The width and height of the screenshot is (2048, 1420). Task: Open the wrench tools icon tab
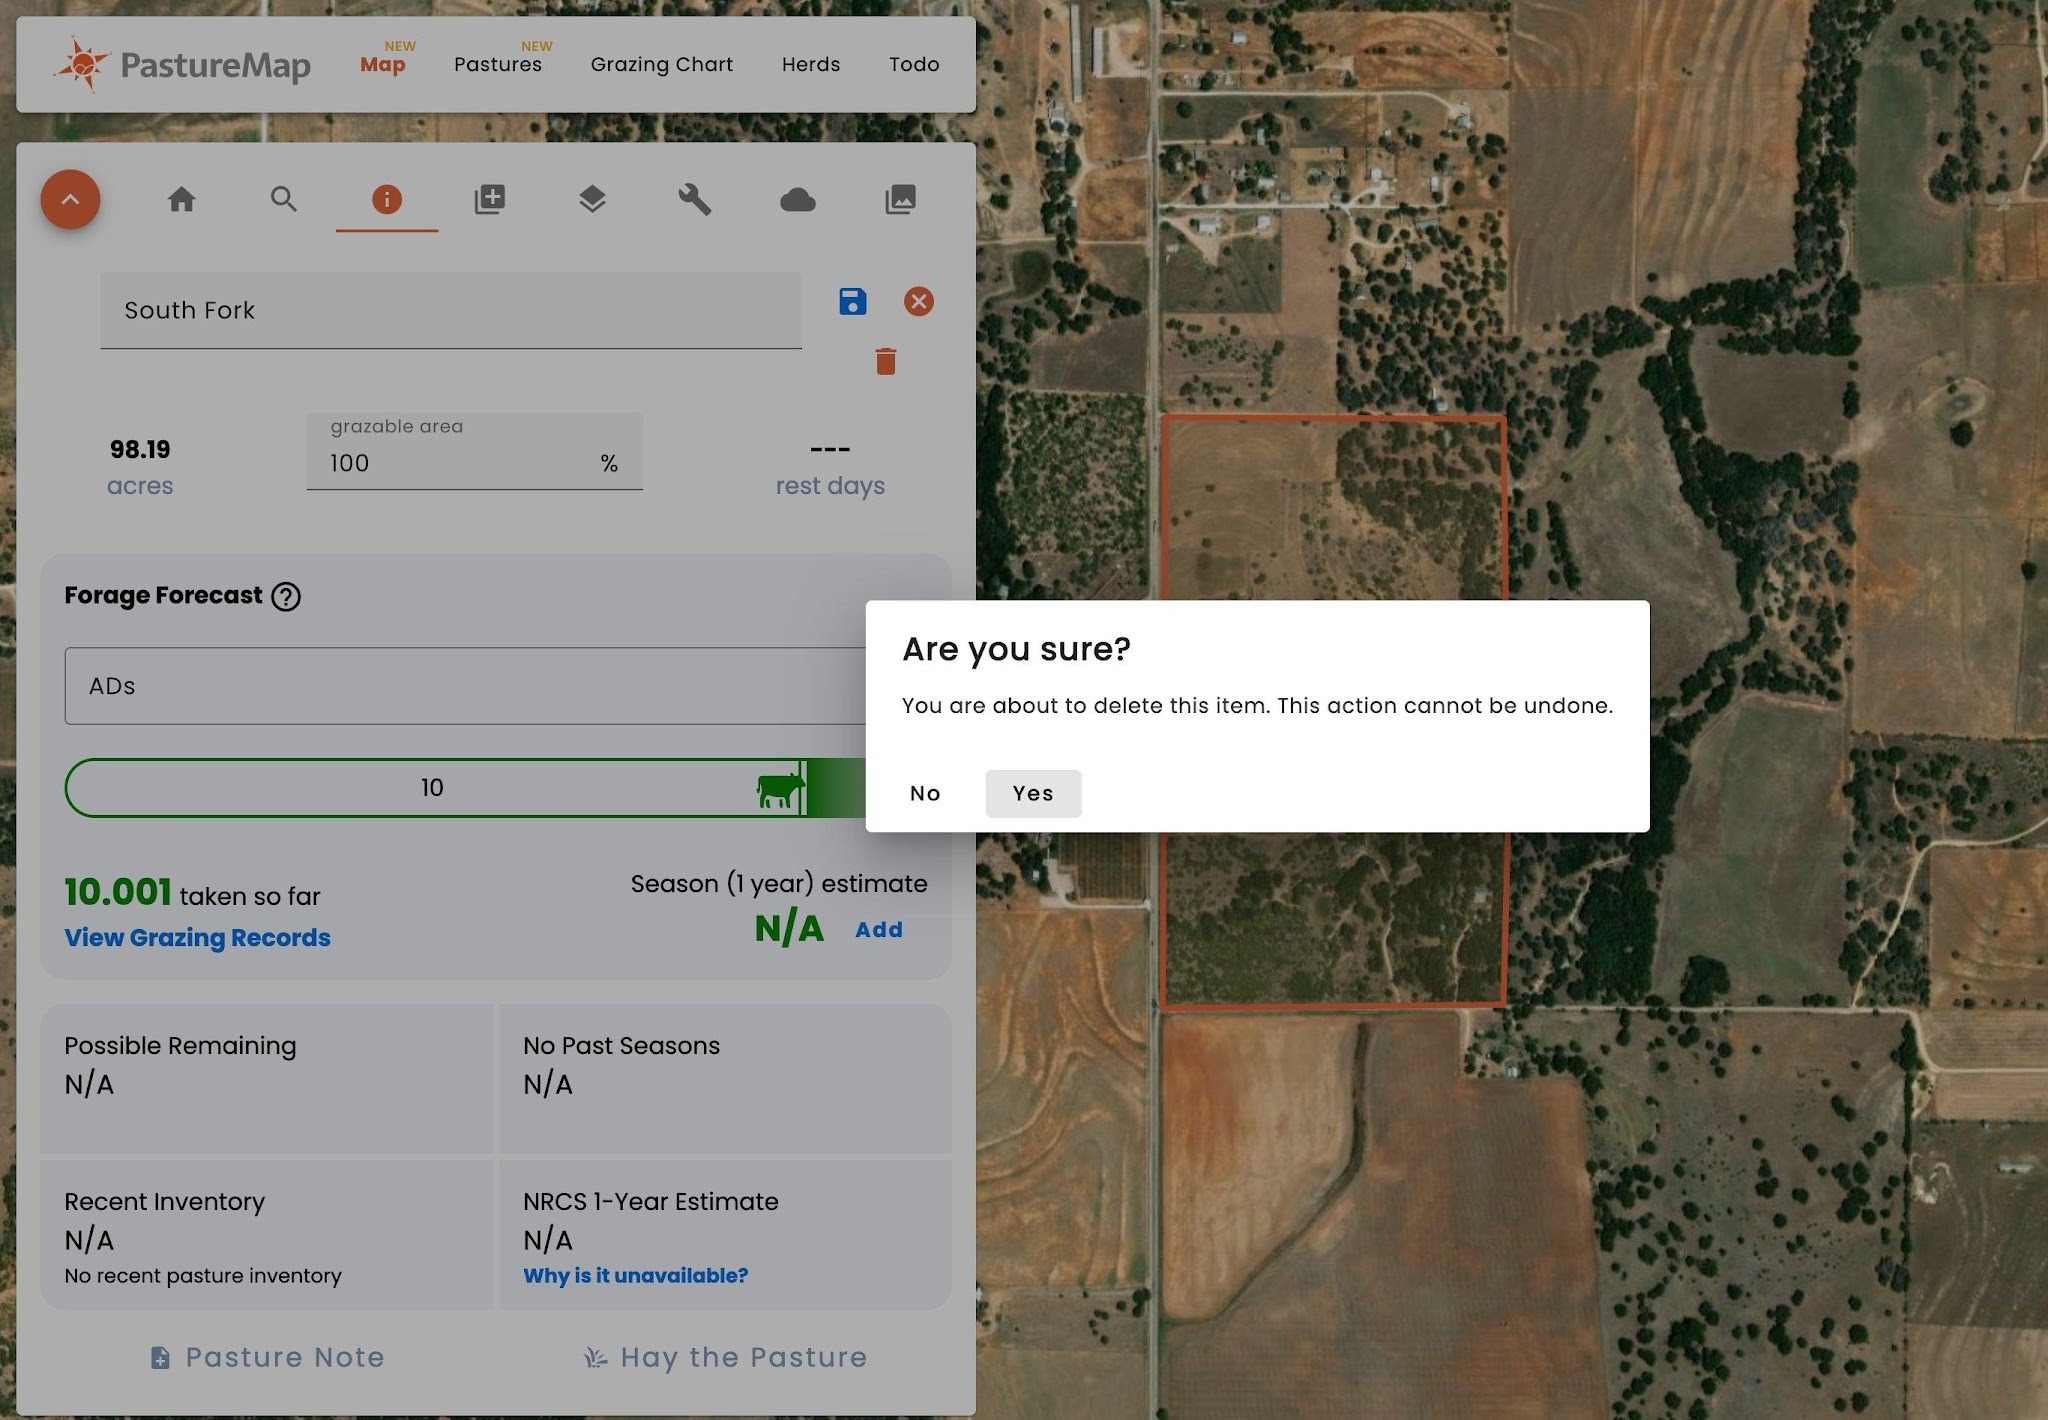click(695, 199)
